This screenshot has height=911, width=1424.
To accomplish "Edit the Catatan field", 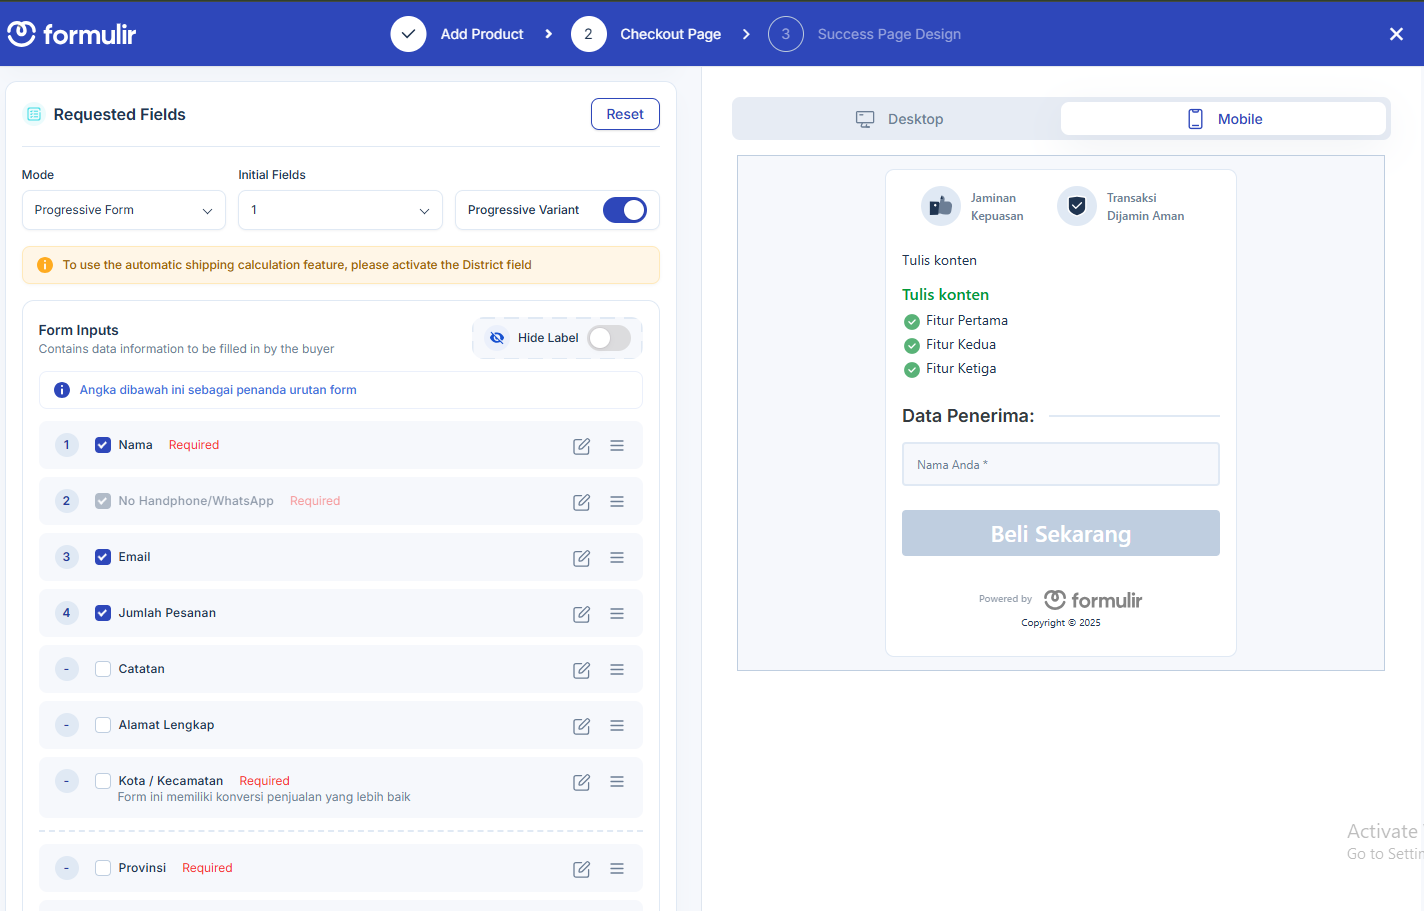I will point(581,670).
